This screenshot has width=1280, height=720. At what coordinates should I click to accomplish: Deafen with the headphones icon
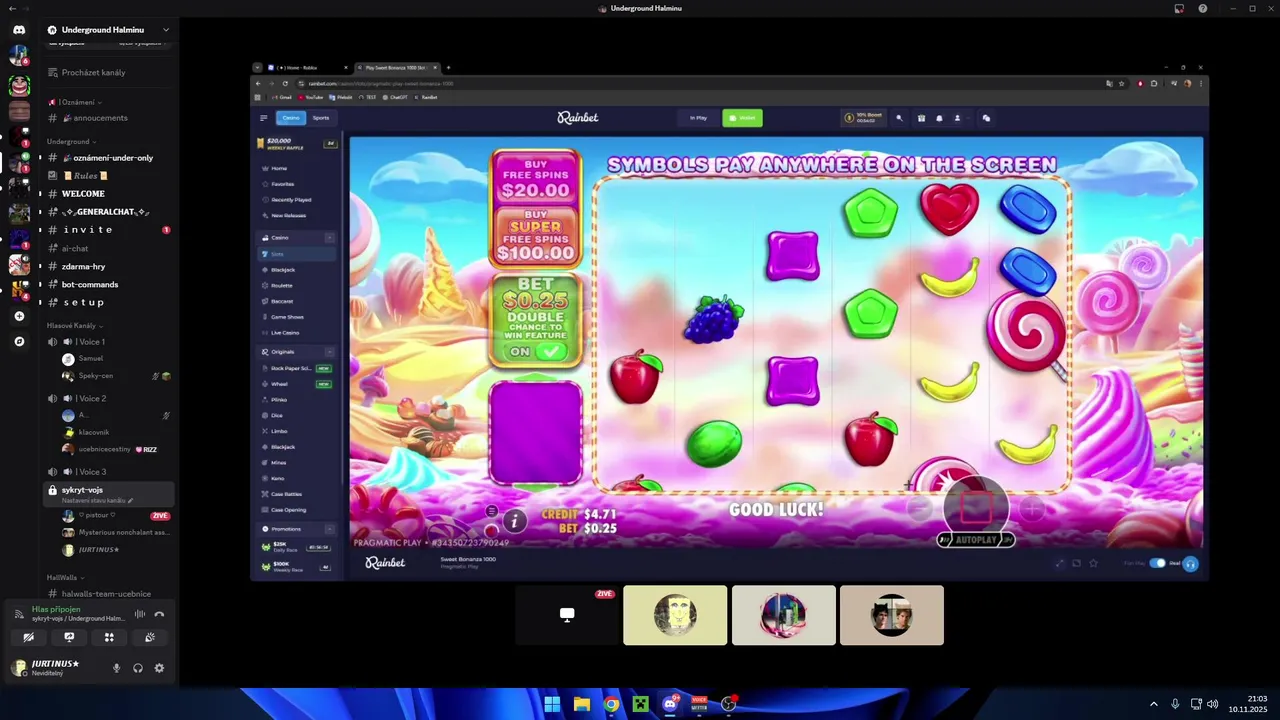coord(138,668)
